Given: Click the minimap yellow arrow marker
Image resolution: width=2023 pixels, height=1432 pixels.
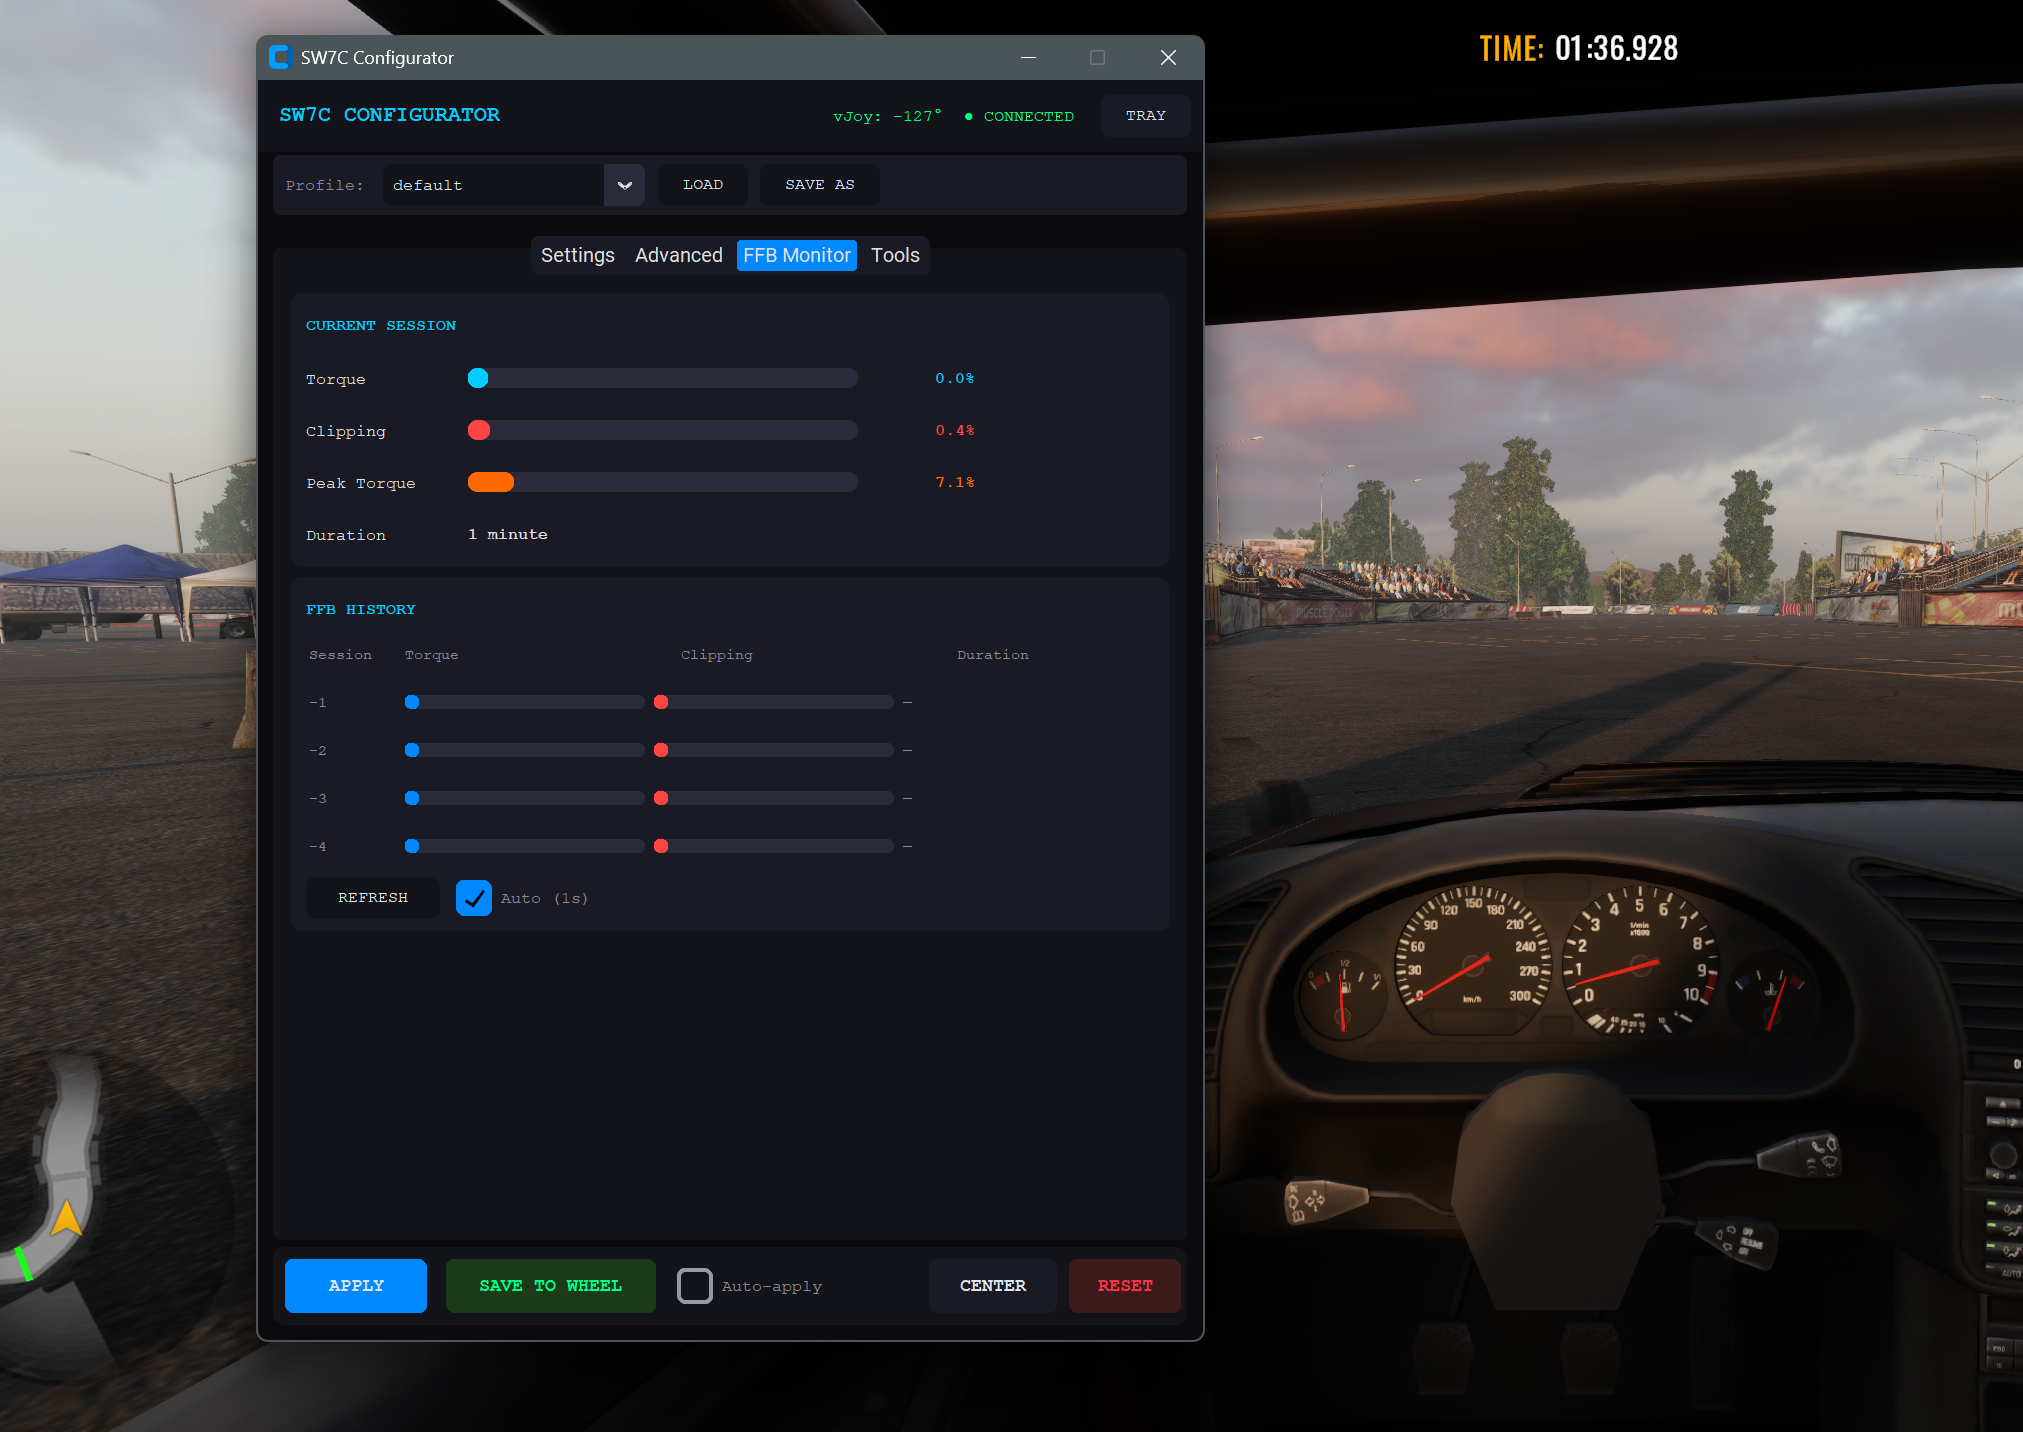Looking at the screenshot, I should pyautogui.click(x=66, y=1218).
